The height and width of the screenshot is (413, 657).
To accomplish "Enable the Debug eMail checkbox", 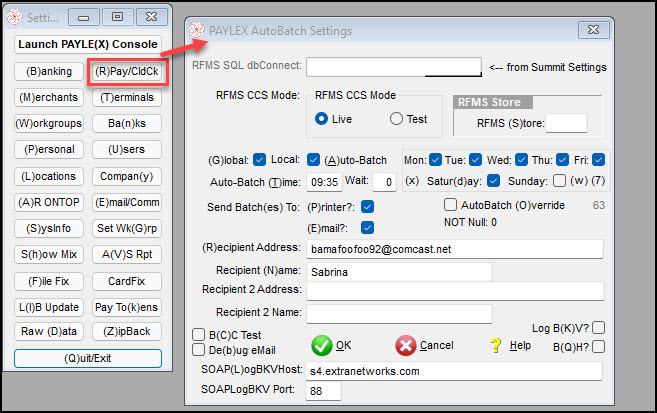I will point(199,350).
